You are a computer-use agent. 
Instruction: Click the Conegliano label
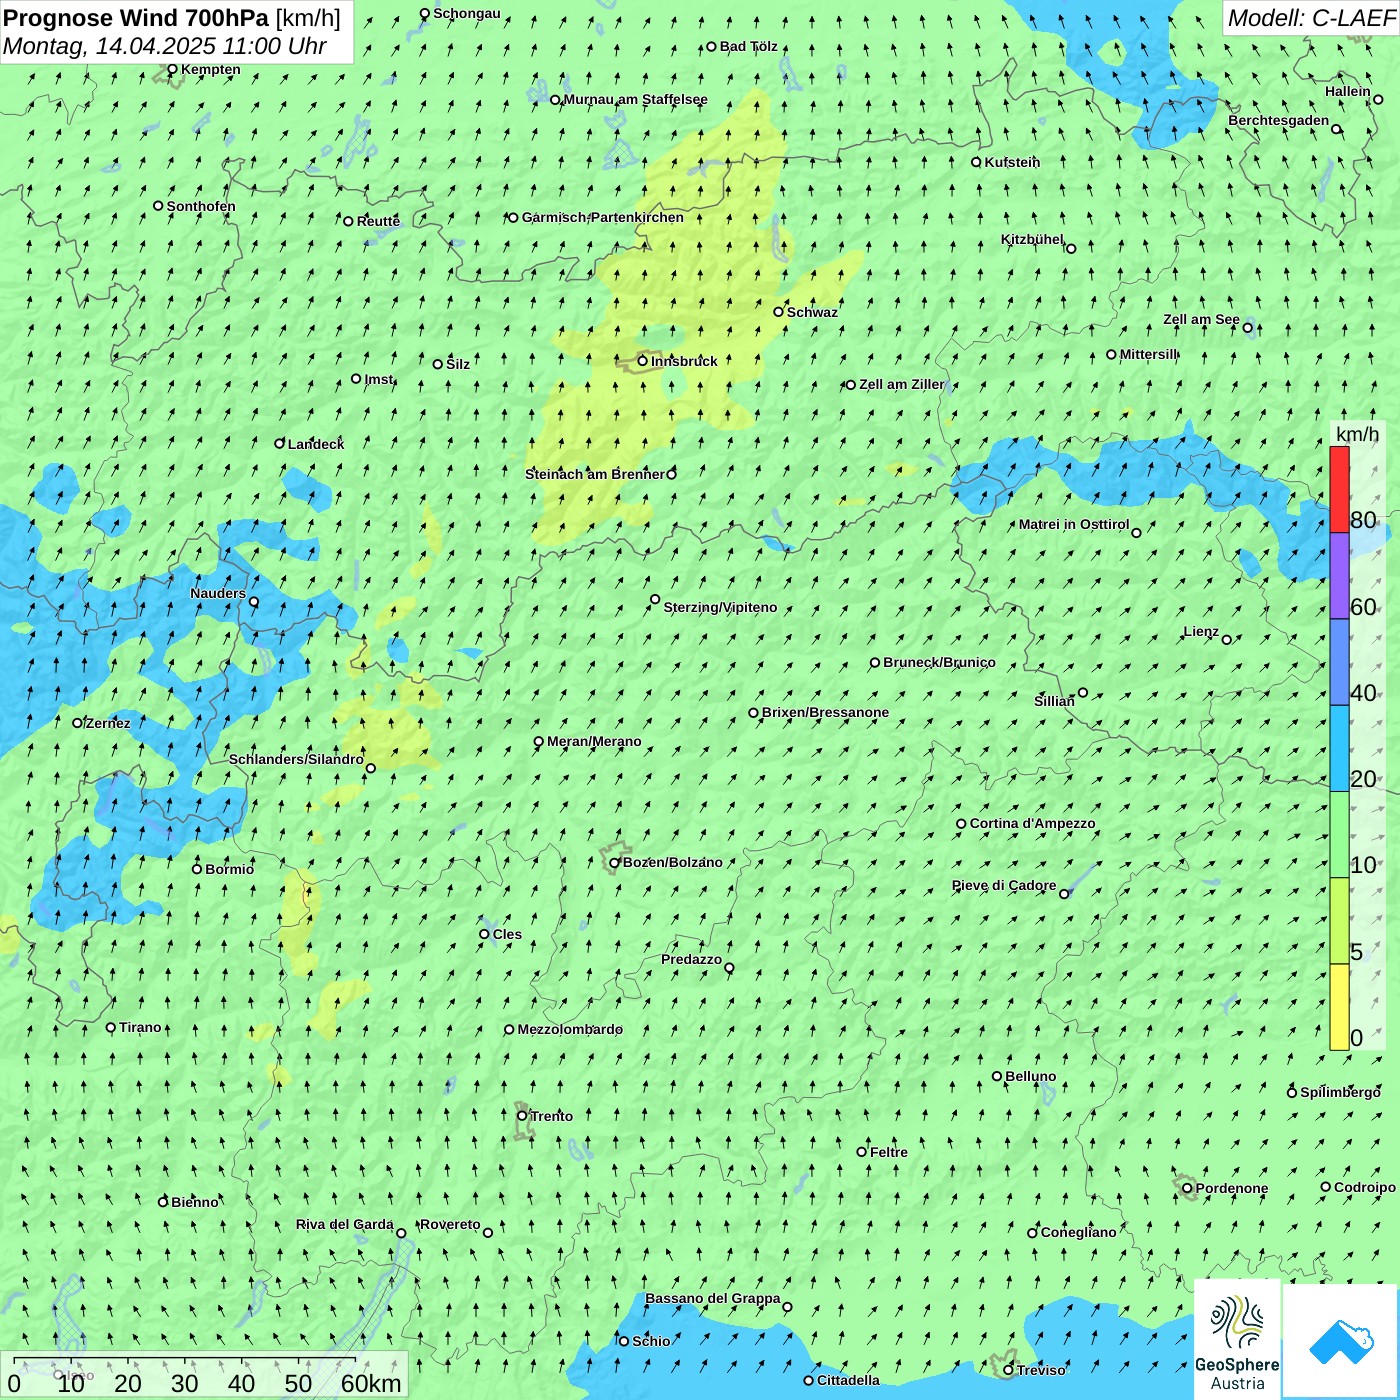coord(1078,1232)
